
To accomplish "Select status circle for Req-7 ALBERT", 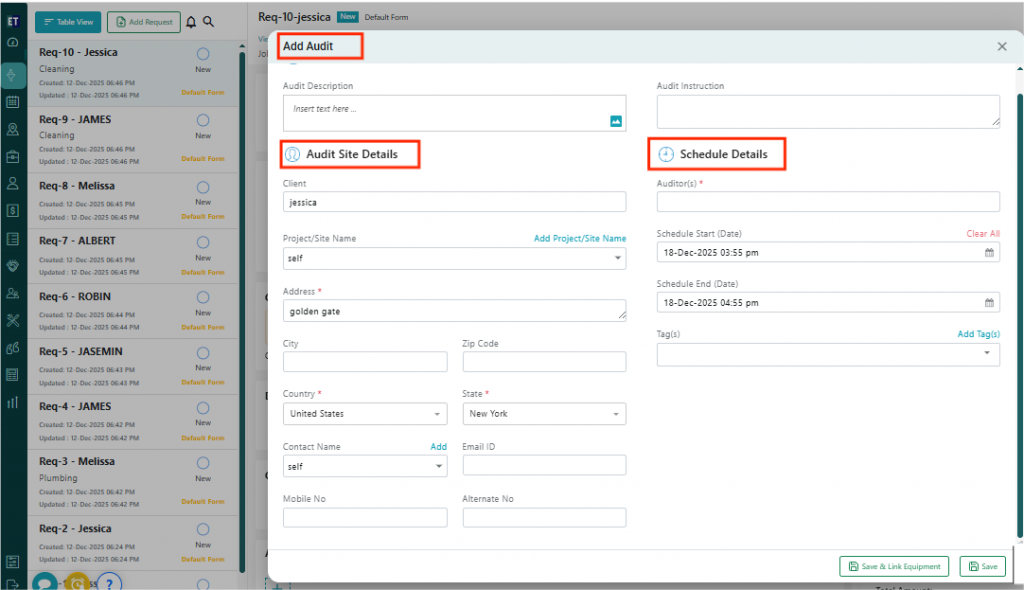I will [203, 242].
